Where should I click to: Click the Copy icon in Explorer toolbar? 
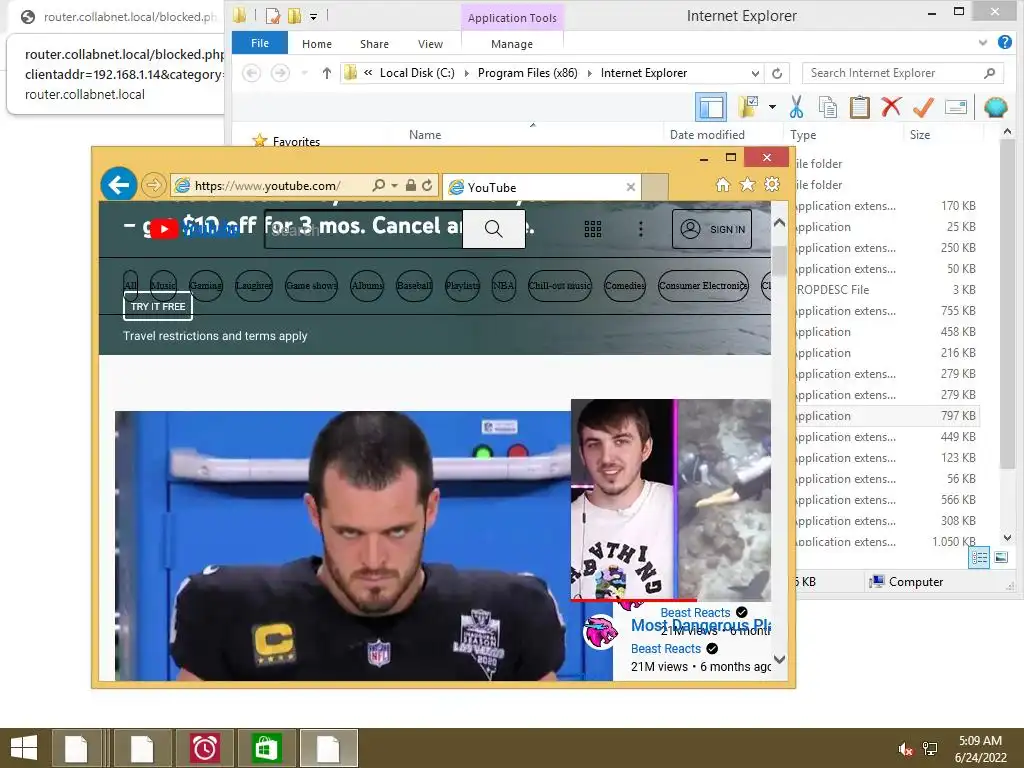(x=827, y=107)
